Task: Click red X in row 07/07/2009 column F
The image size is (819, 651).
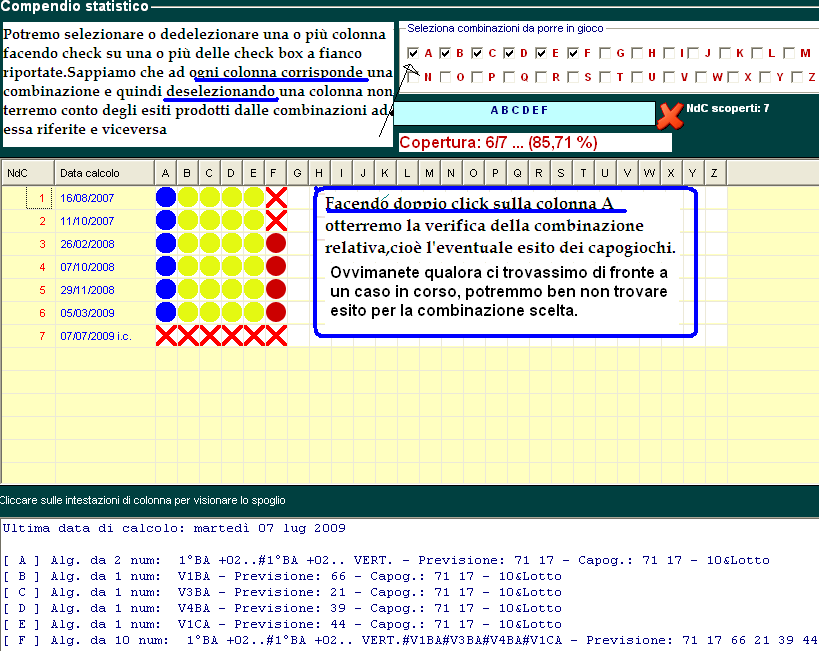Action: pyautogui.click(x=276, y=335)
